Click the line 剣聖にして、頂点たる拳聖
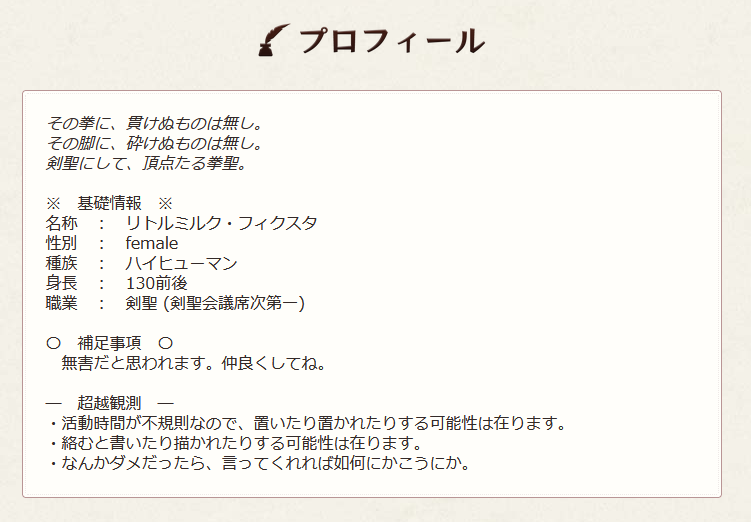Viewport: 751px width, 522px height. point(147,163)
